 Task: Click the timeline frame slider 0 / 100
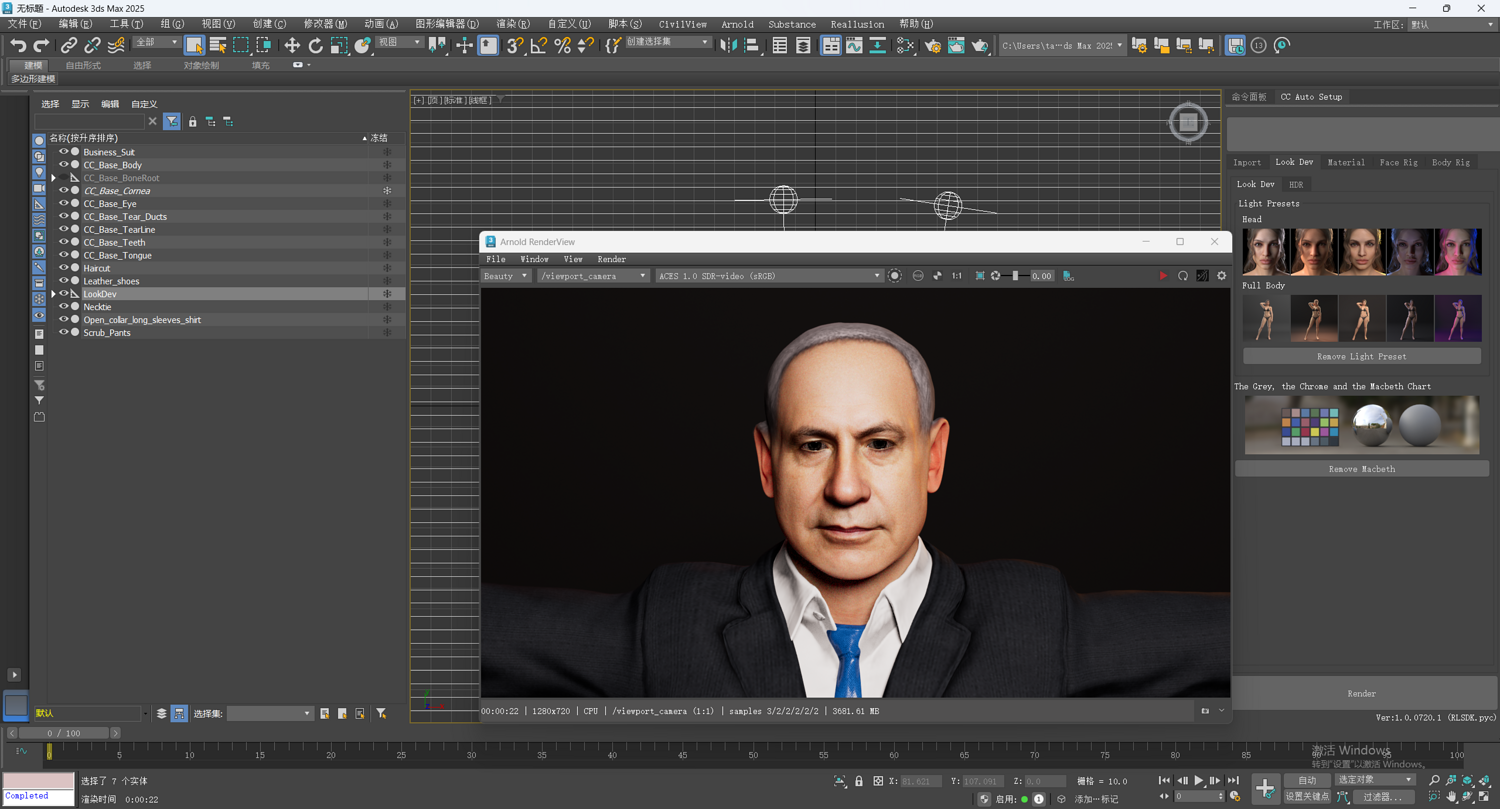click(64, 733)
